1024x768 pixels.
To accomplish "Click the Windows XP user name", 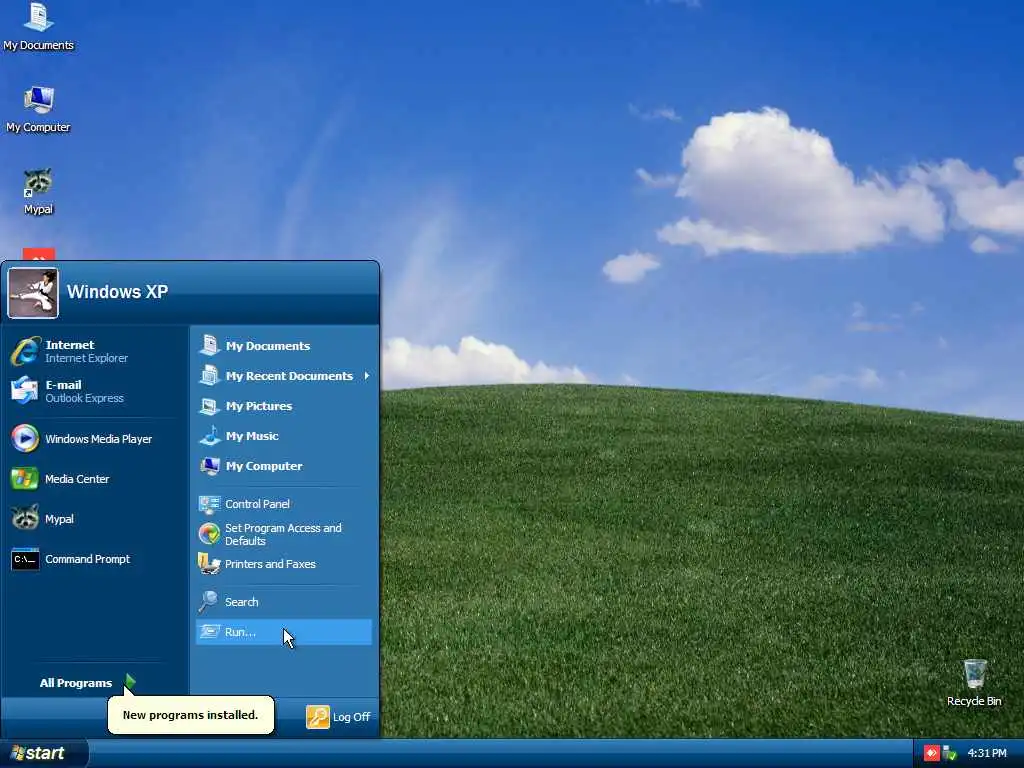I will coord(118,291).
